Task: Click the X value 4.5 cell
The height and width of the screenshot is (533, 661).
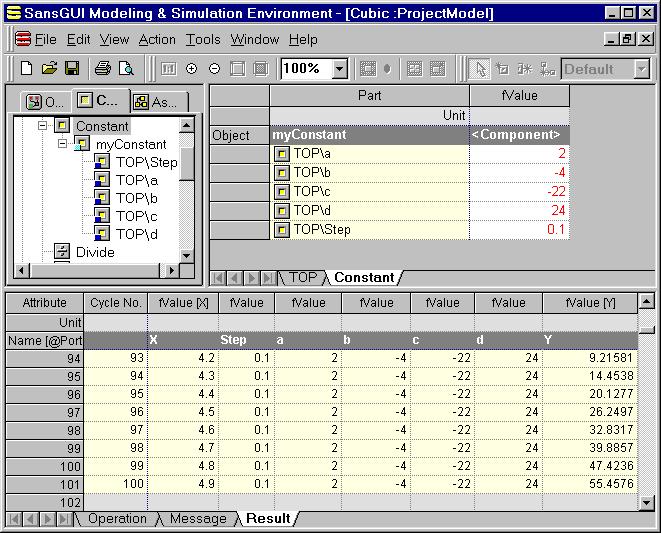Action: 183,412
